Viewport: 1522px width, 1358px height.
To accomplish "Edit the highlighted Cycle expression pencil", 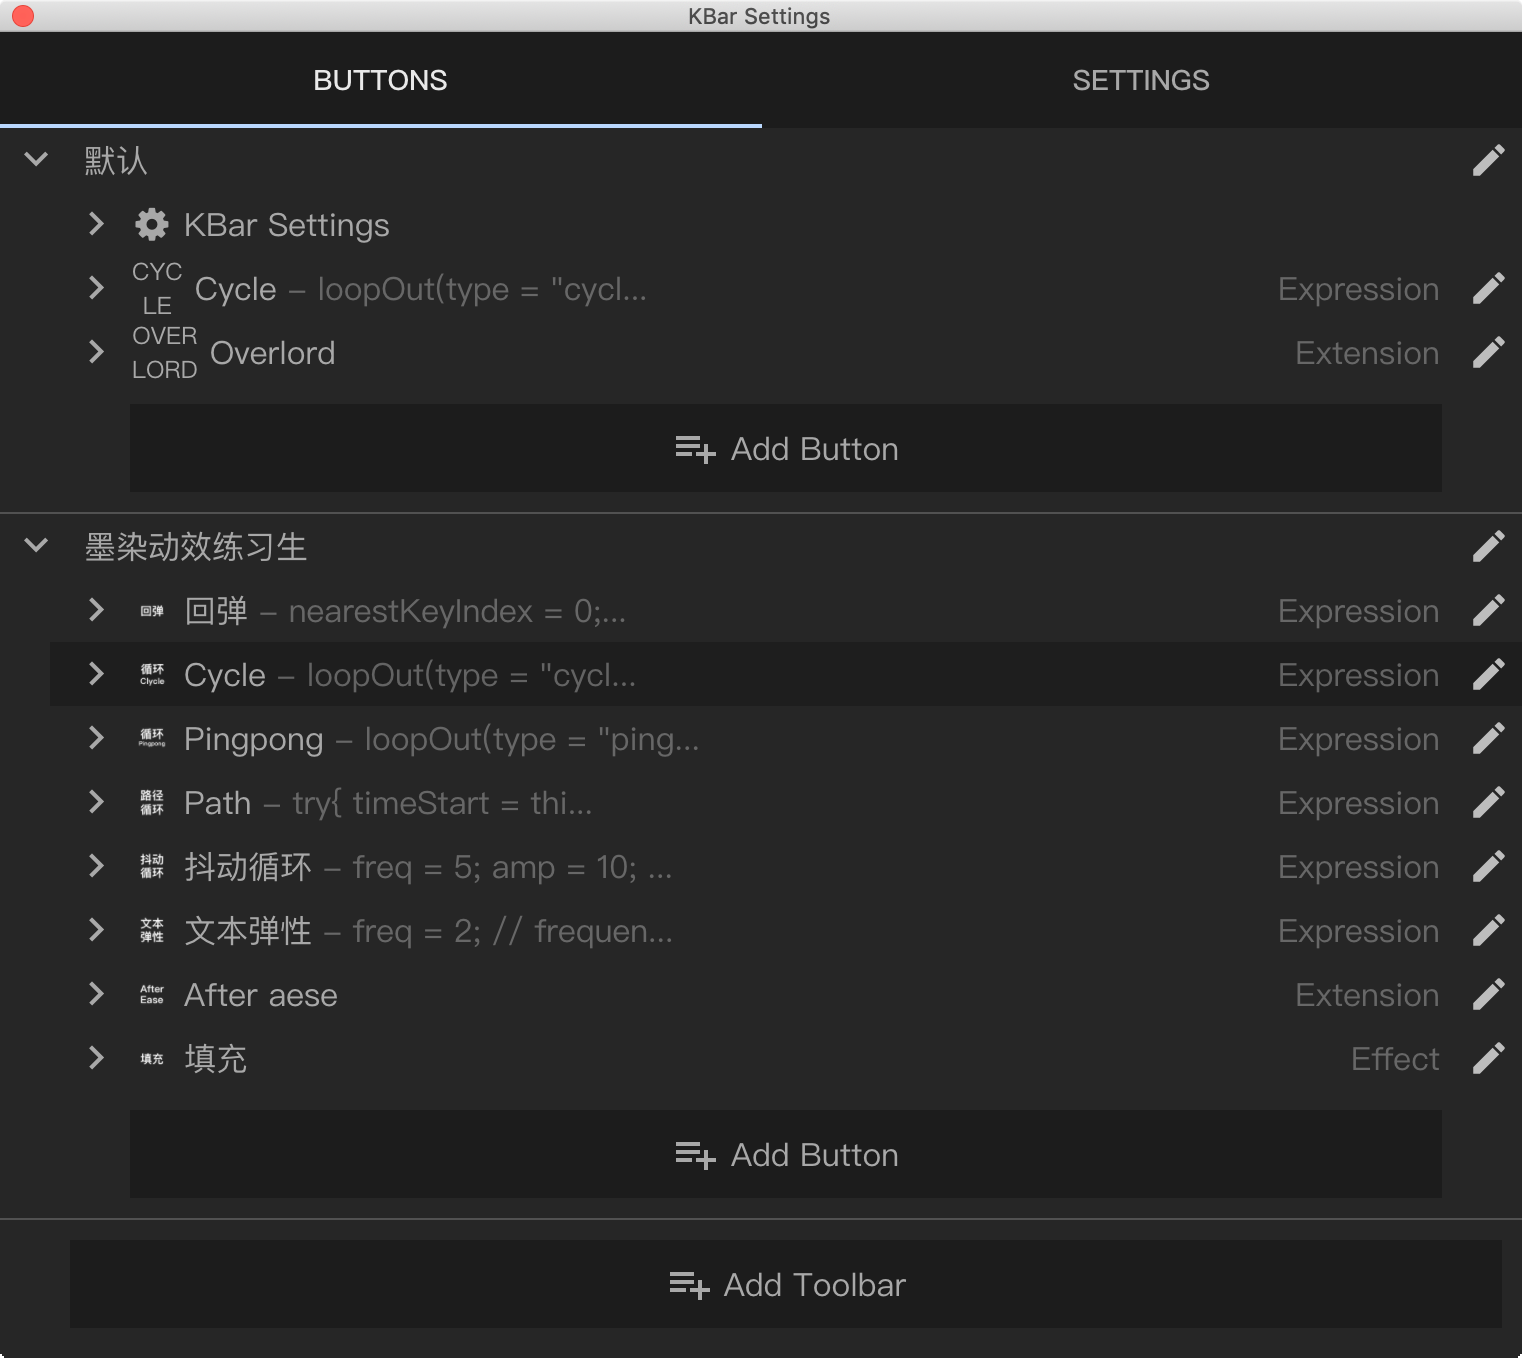I will coord(1488,674).
